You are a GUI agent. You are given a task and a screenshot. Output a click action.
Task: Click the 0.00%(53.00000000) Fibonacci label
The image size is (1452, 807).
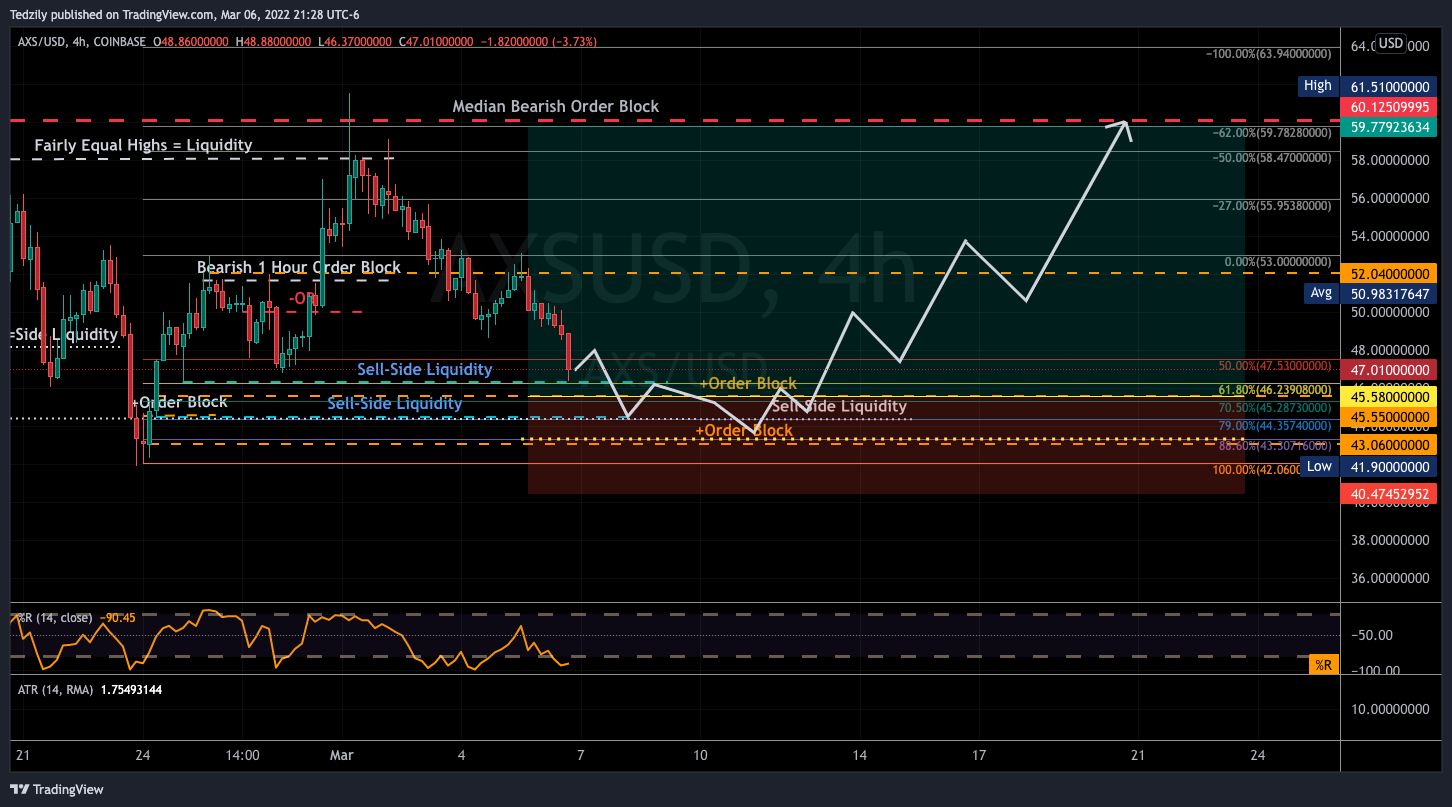point(1278,262)
